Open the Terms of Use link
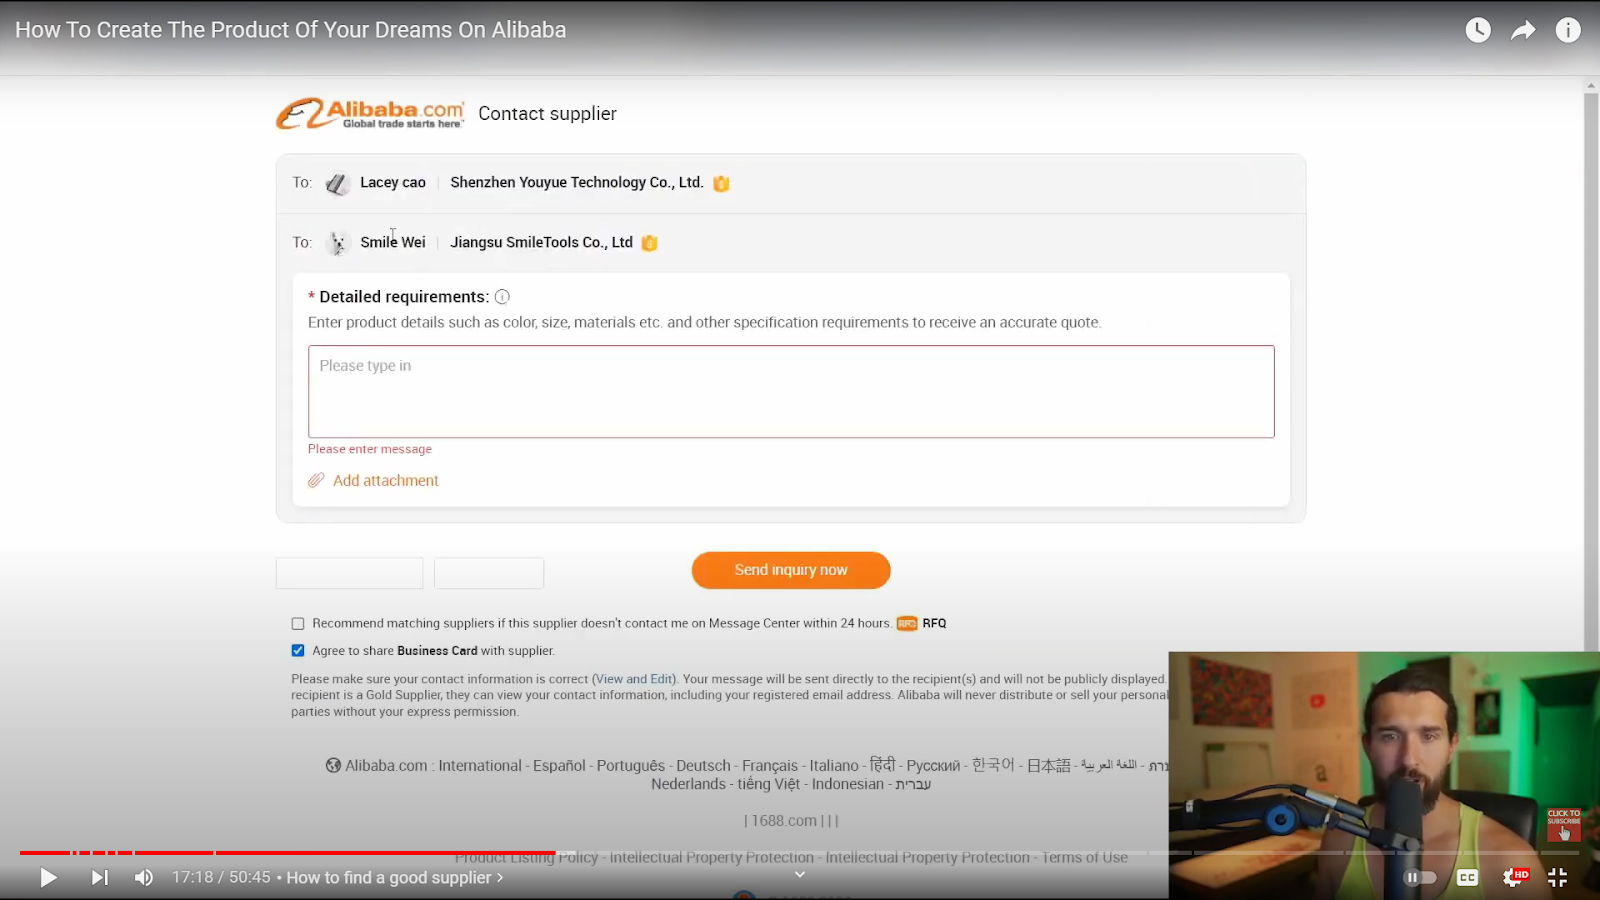The height and width of the screenshot is (900, 1600). [1085, 857]
